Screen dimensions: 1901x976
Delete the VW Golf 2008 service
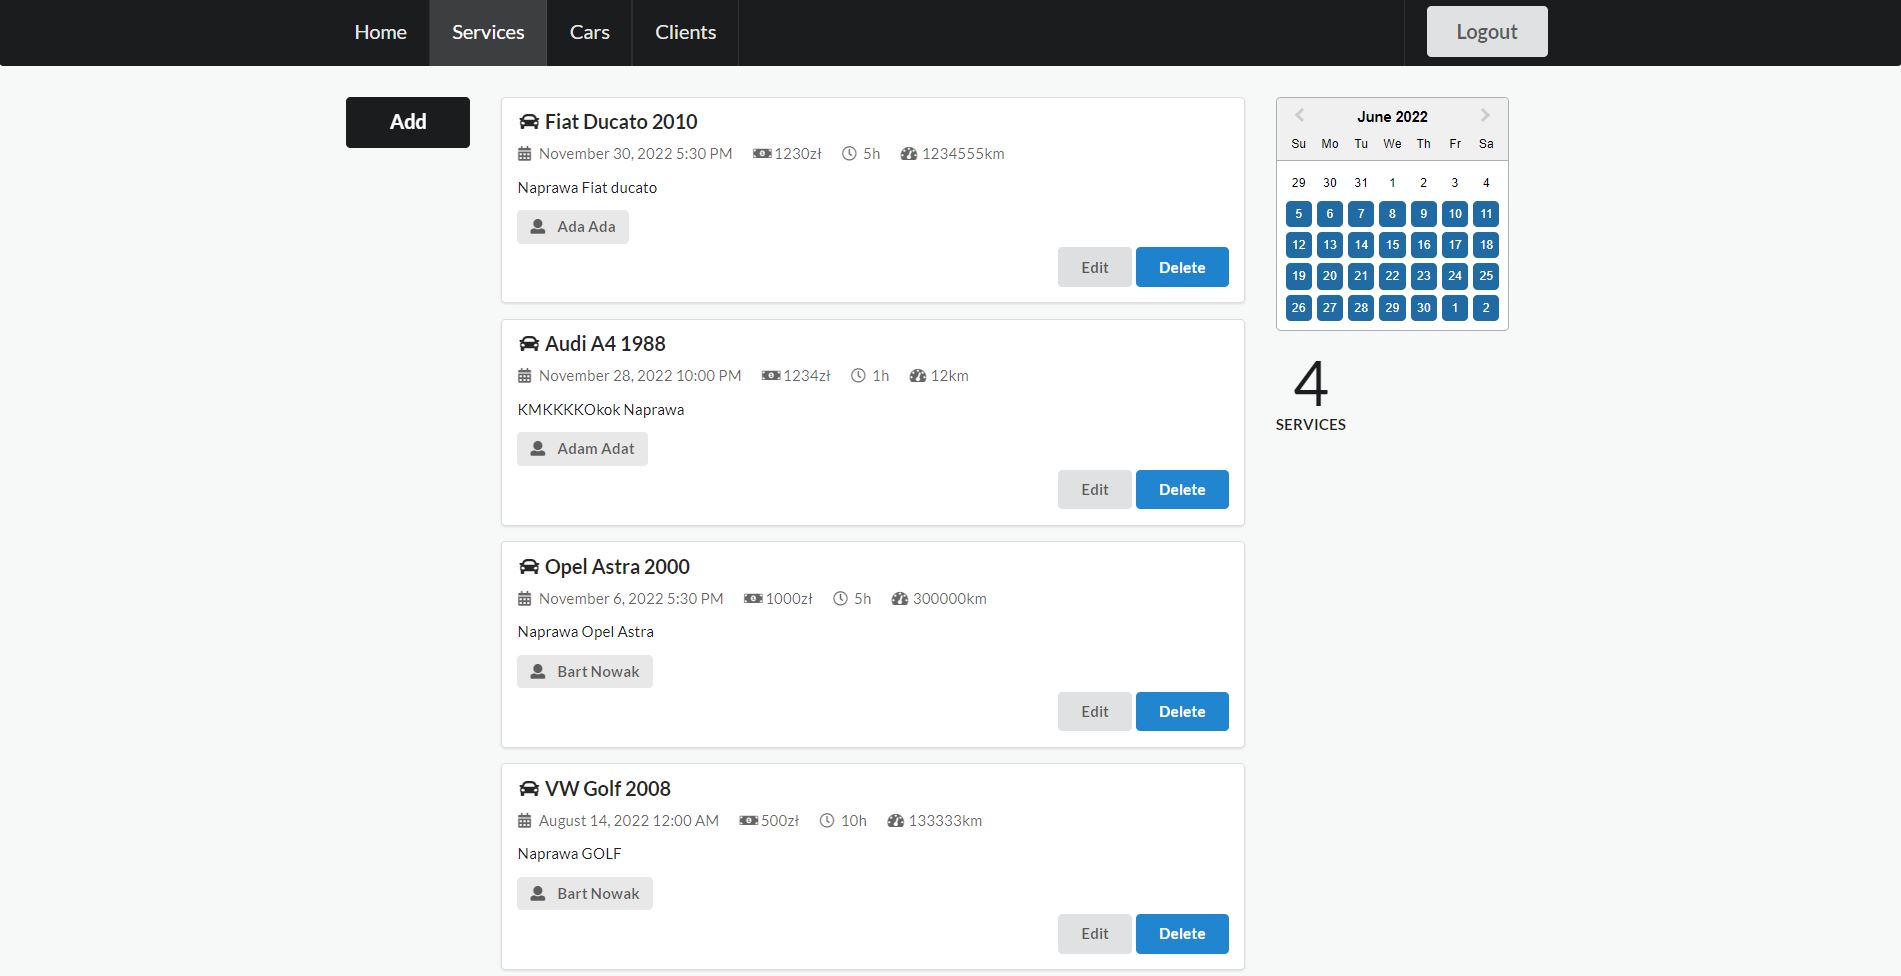(x=1182, y=934)
